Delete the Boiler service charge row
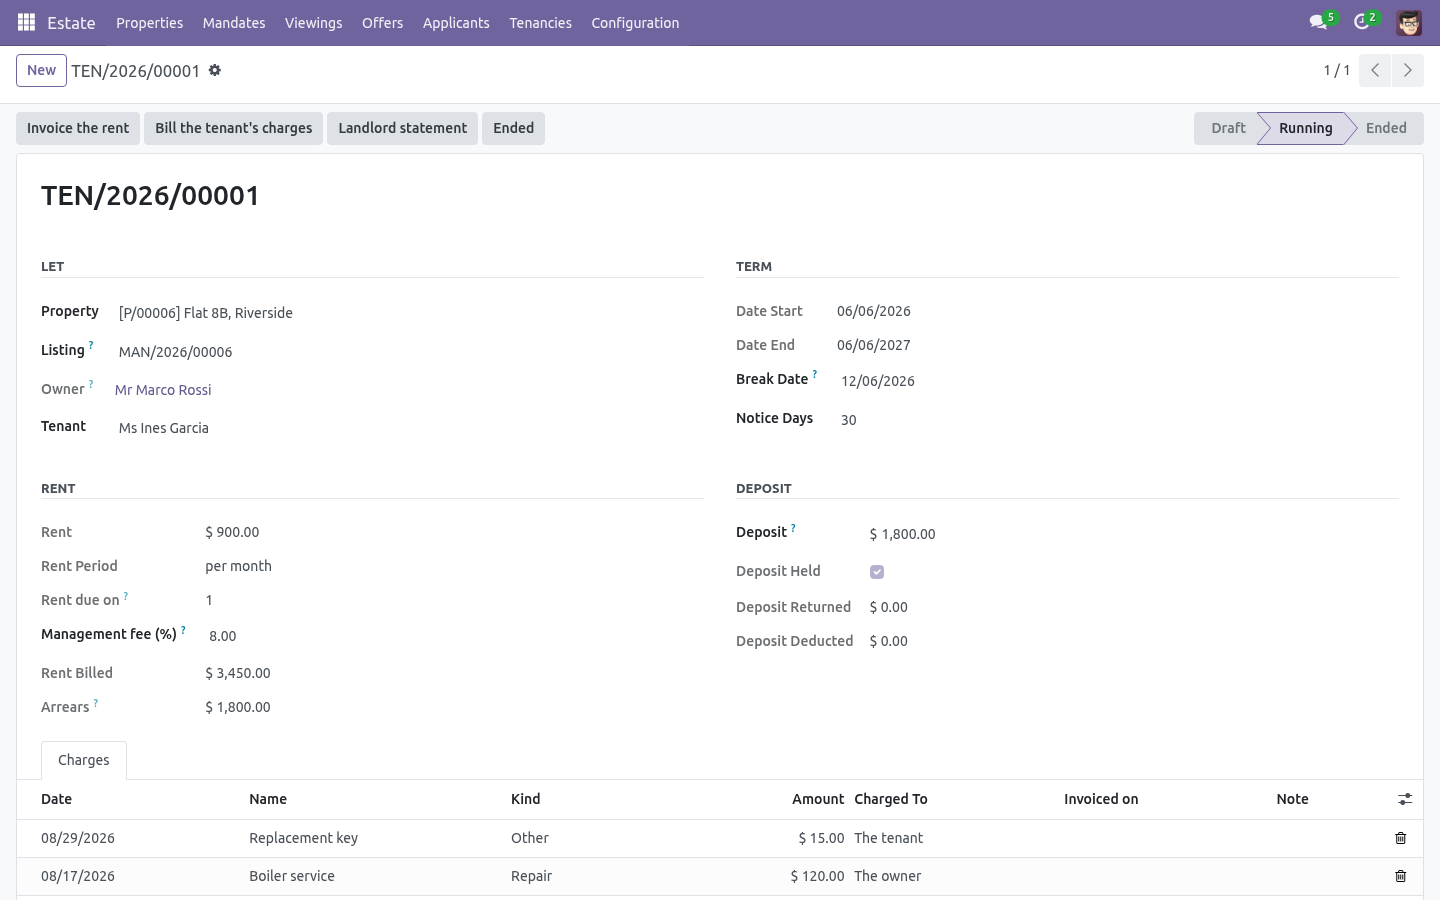This screenshot has height=900, width=1440. tap(1400, 876)
